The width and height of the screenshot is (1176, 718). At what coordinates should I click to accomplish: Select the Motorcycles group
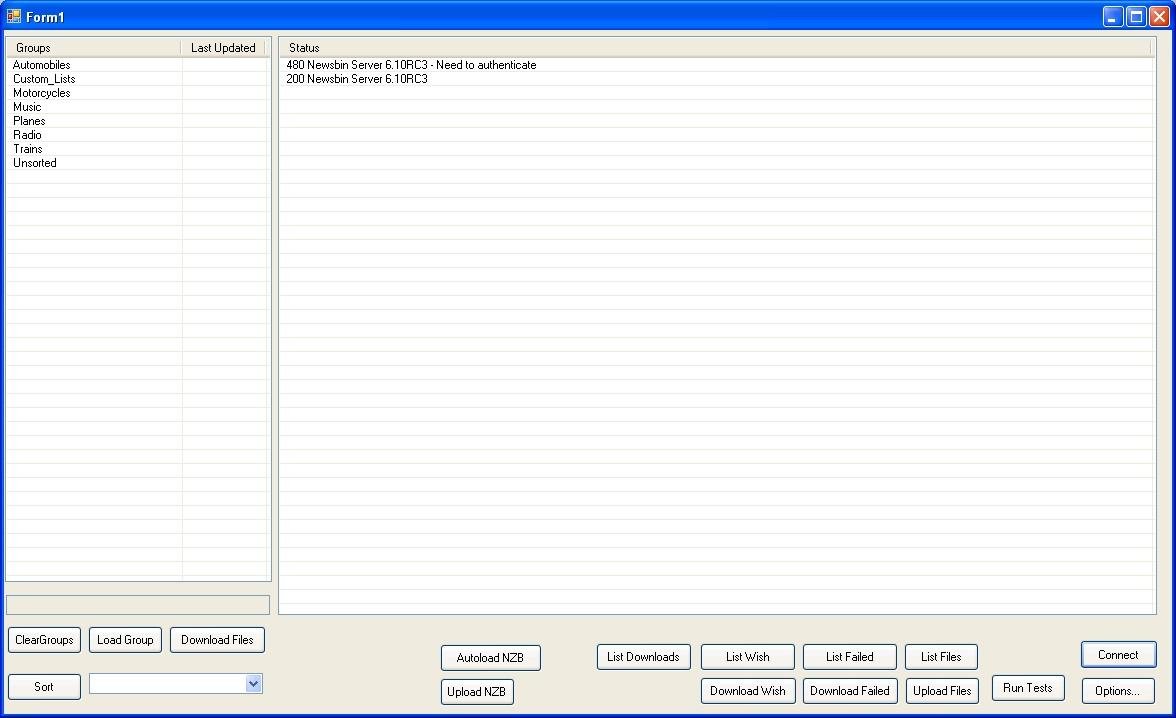(x=41, y=93)
